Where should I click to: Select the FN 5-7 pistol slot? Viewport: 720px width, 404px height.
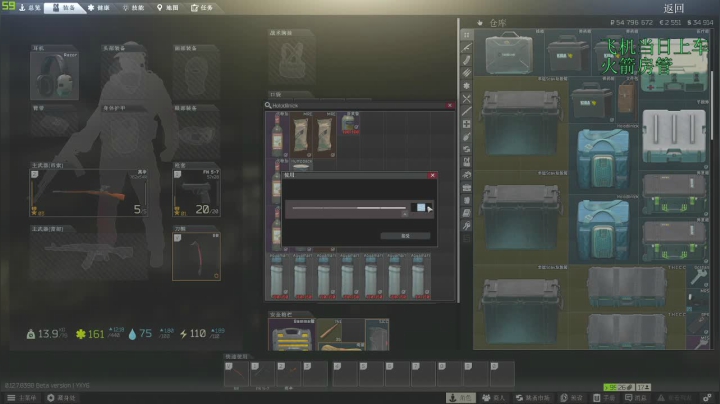pyautogui.click(x=197, y=193)
